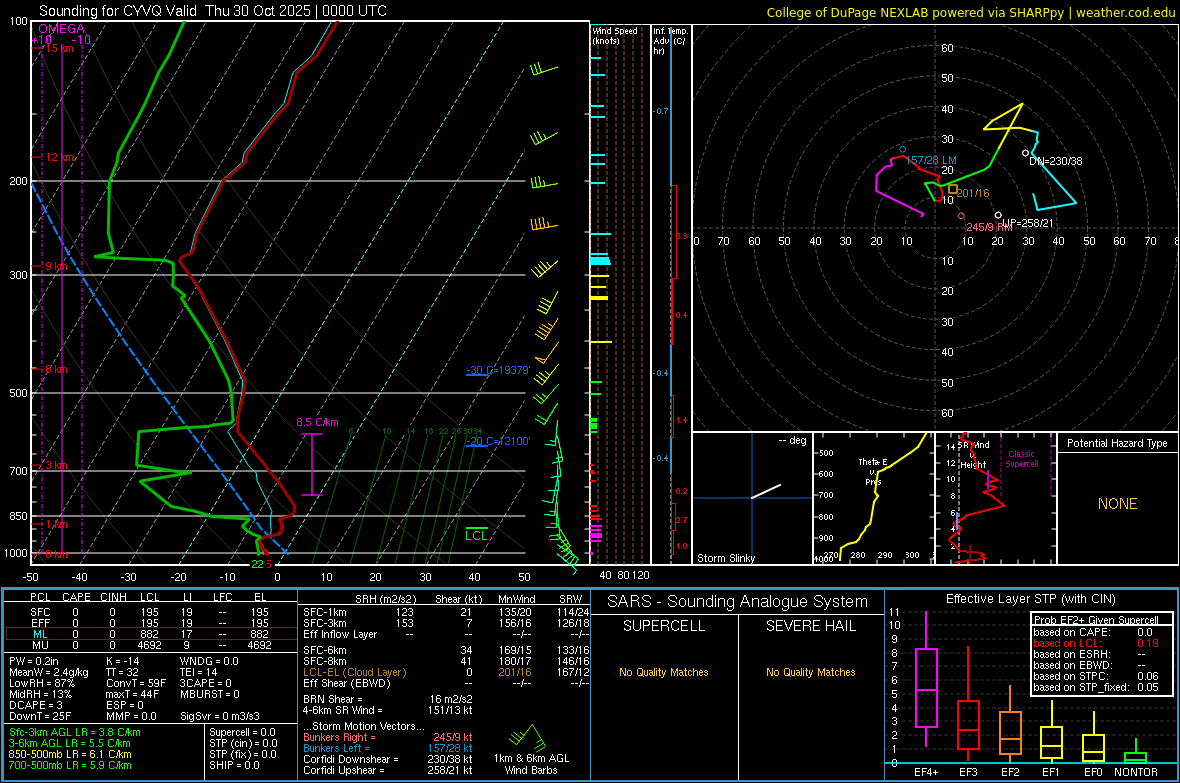Click the Corfidi Downshear = row
The image size is (1180, 783).
click(388, 759)
